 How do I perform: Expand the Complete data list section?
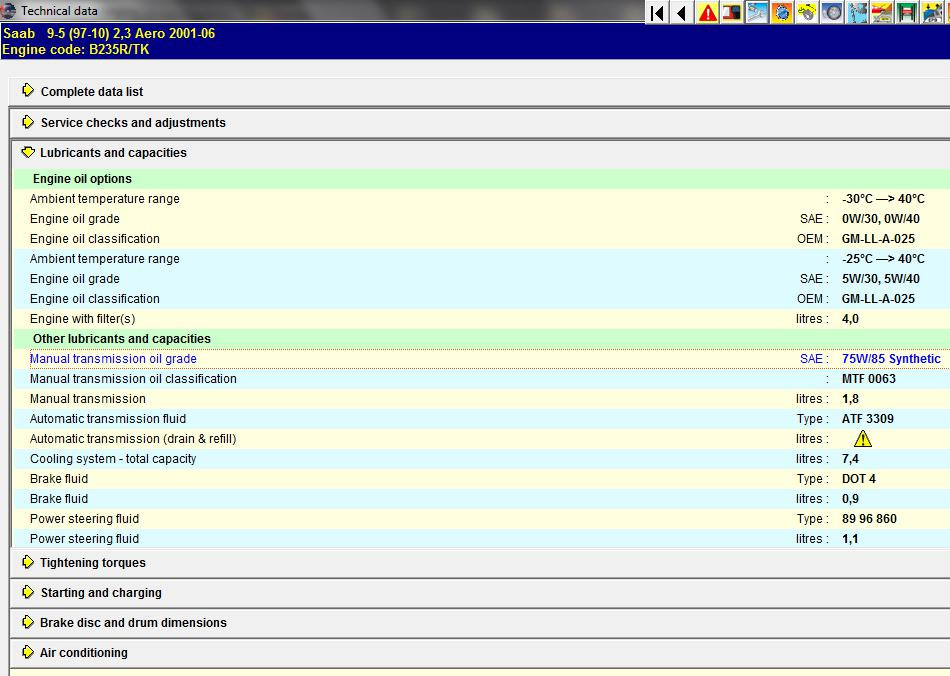click(x=28, y=91)
